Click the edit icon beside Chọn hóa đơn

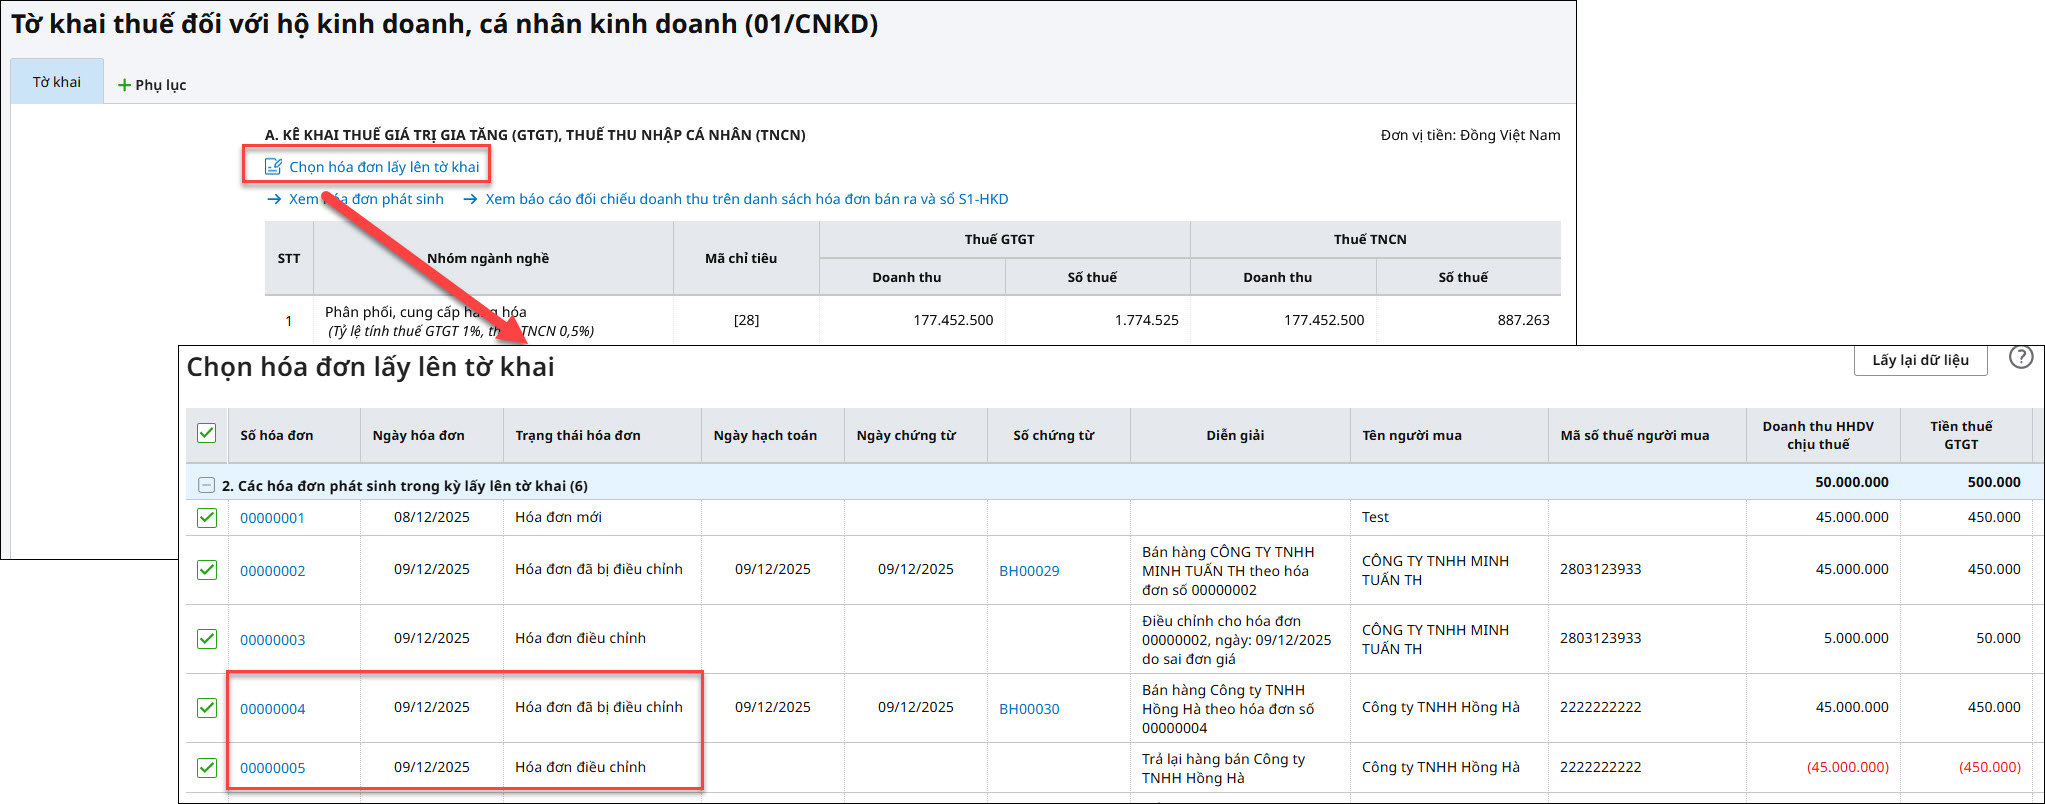[x=273, y=167]
